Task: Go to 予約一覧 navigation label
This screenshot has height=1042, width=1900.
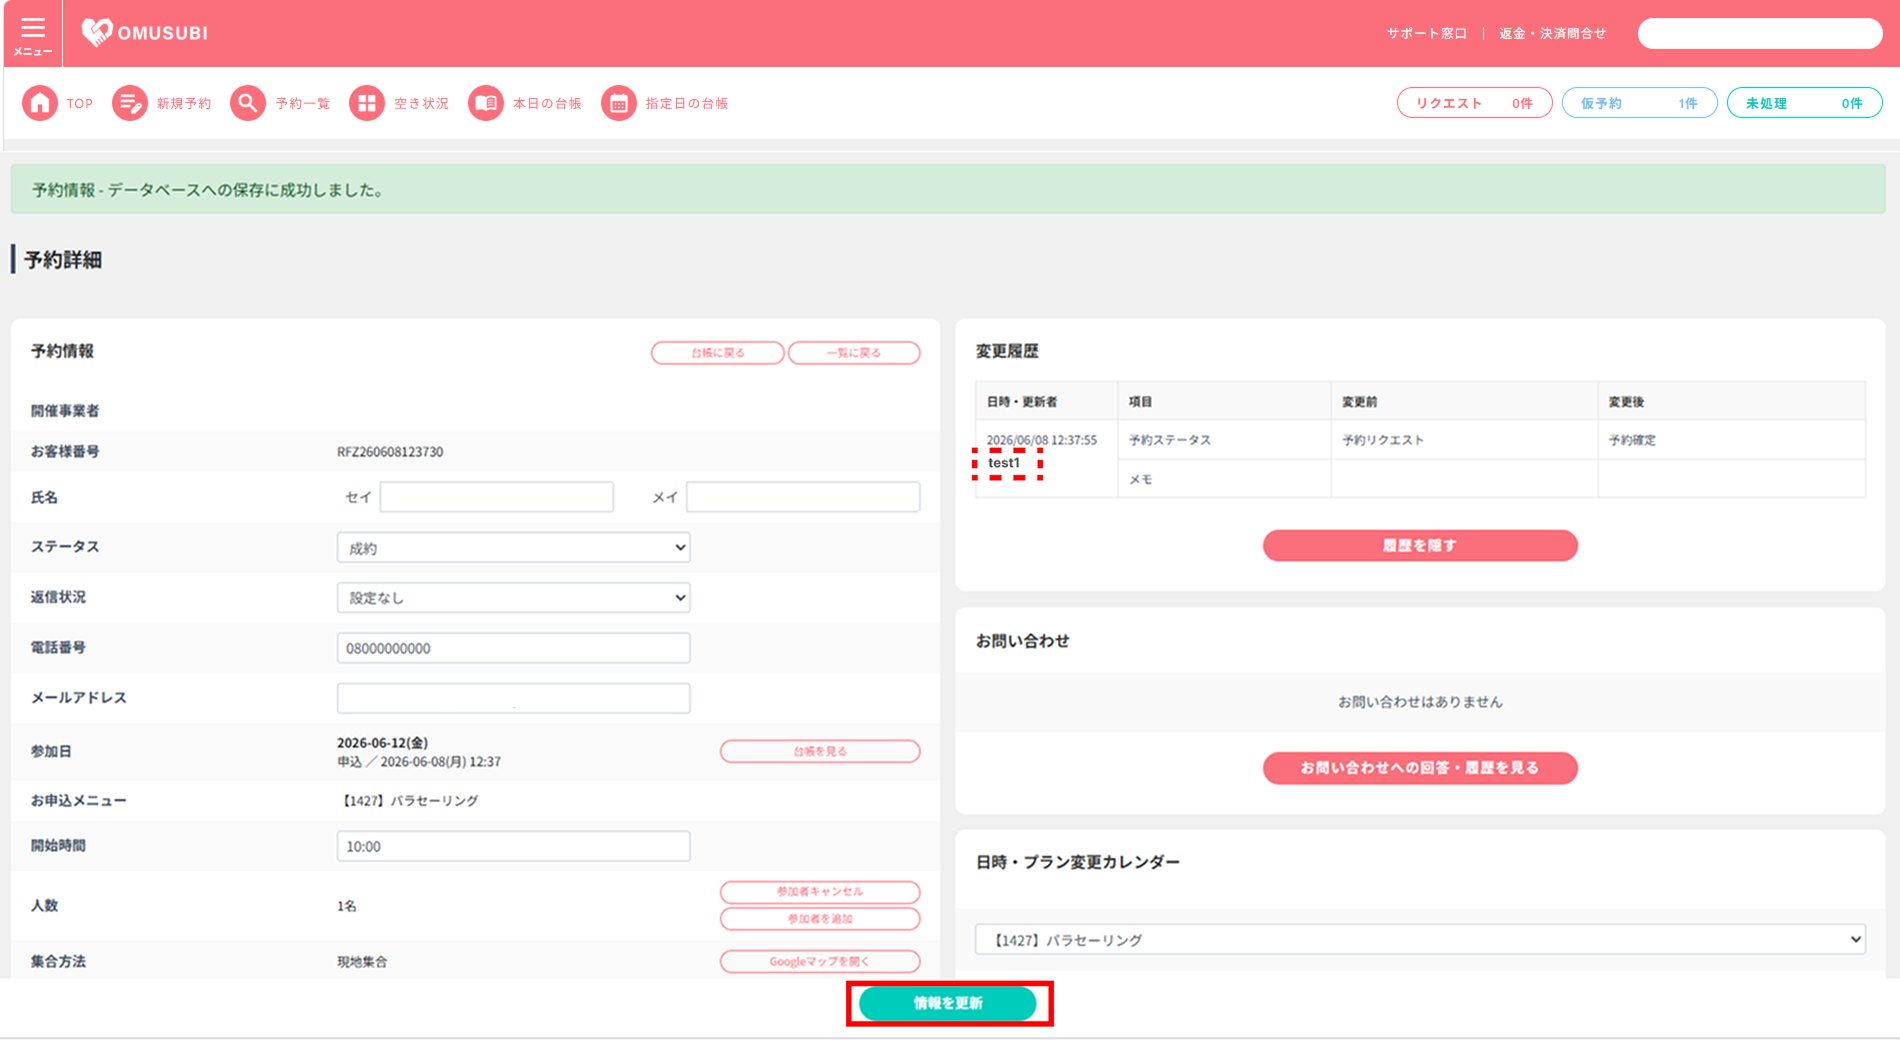Action: 303,104
